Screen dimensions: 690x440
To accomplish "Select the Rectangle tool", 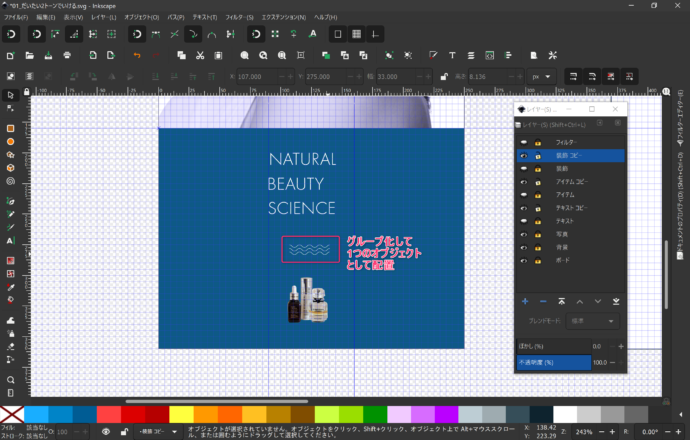I will click(11, 128).
